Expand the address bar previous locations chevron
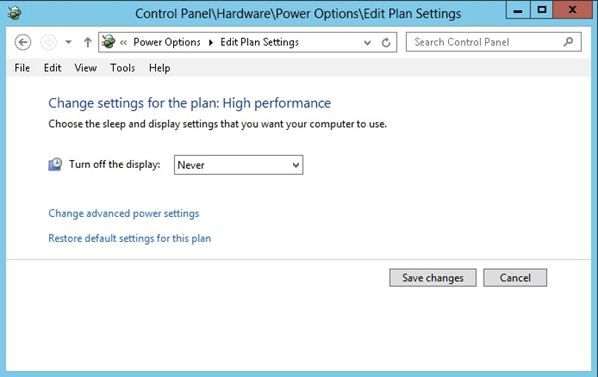Image resolution: width=598 pixels, height=377 pixels. (x=367, y=42)
